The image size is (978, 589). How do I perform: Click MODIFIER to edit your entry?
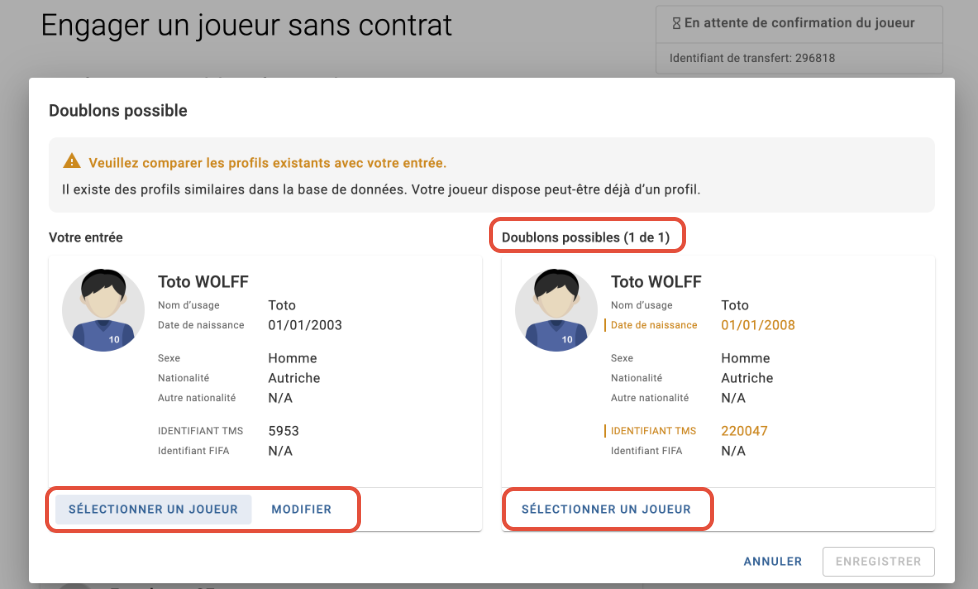(x=301, y=509)
